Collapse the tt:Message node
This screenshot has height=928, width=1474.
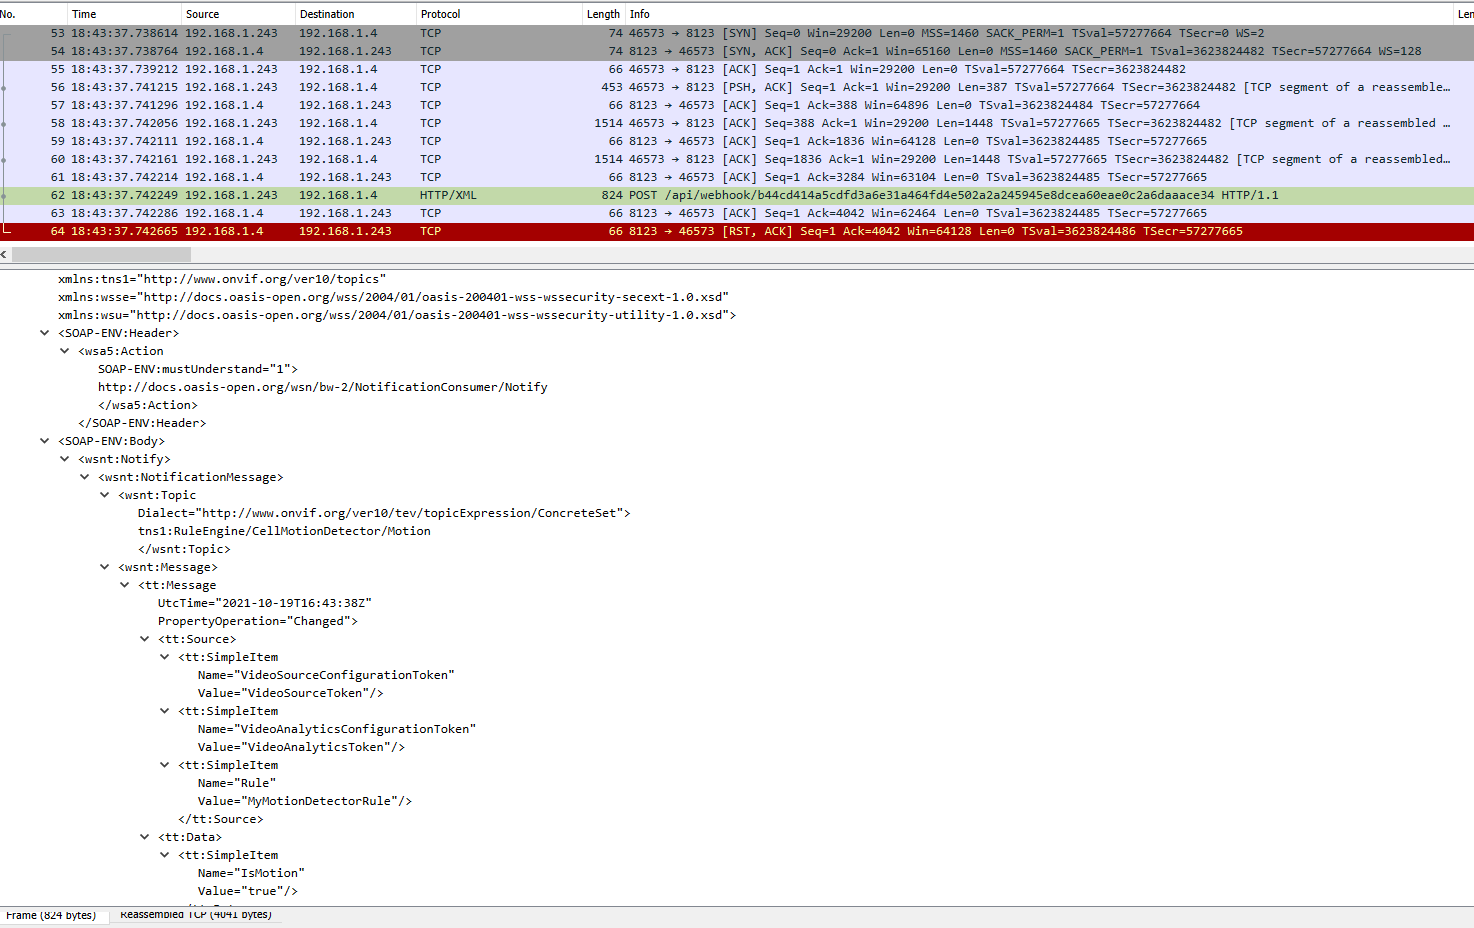click(x=125, y=585)
